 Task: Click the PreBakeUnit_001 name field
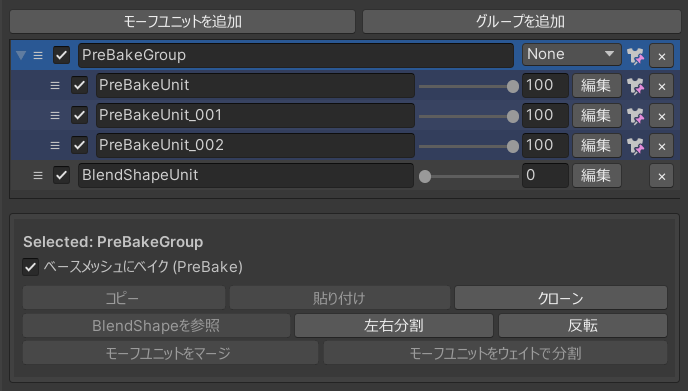point(255,115)
